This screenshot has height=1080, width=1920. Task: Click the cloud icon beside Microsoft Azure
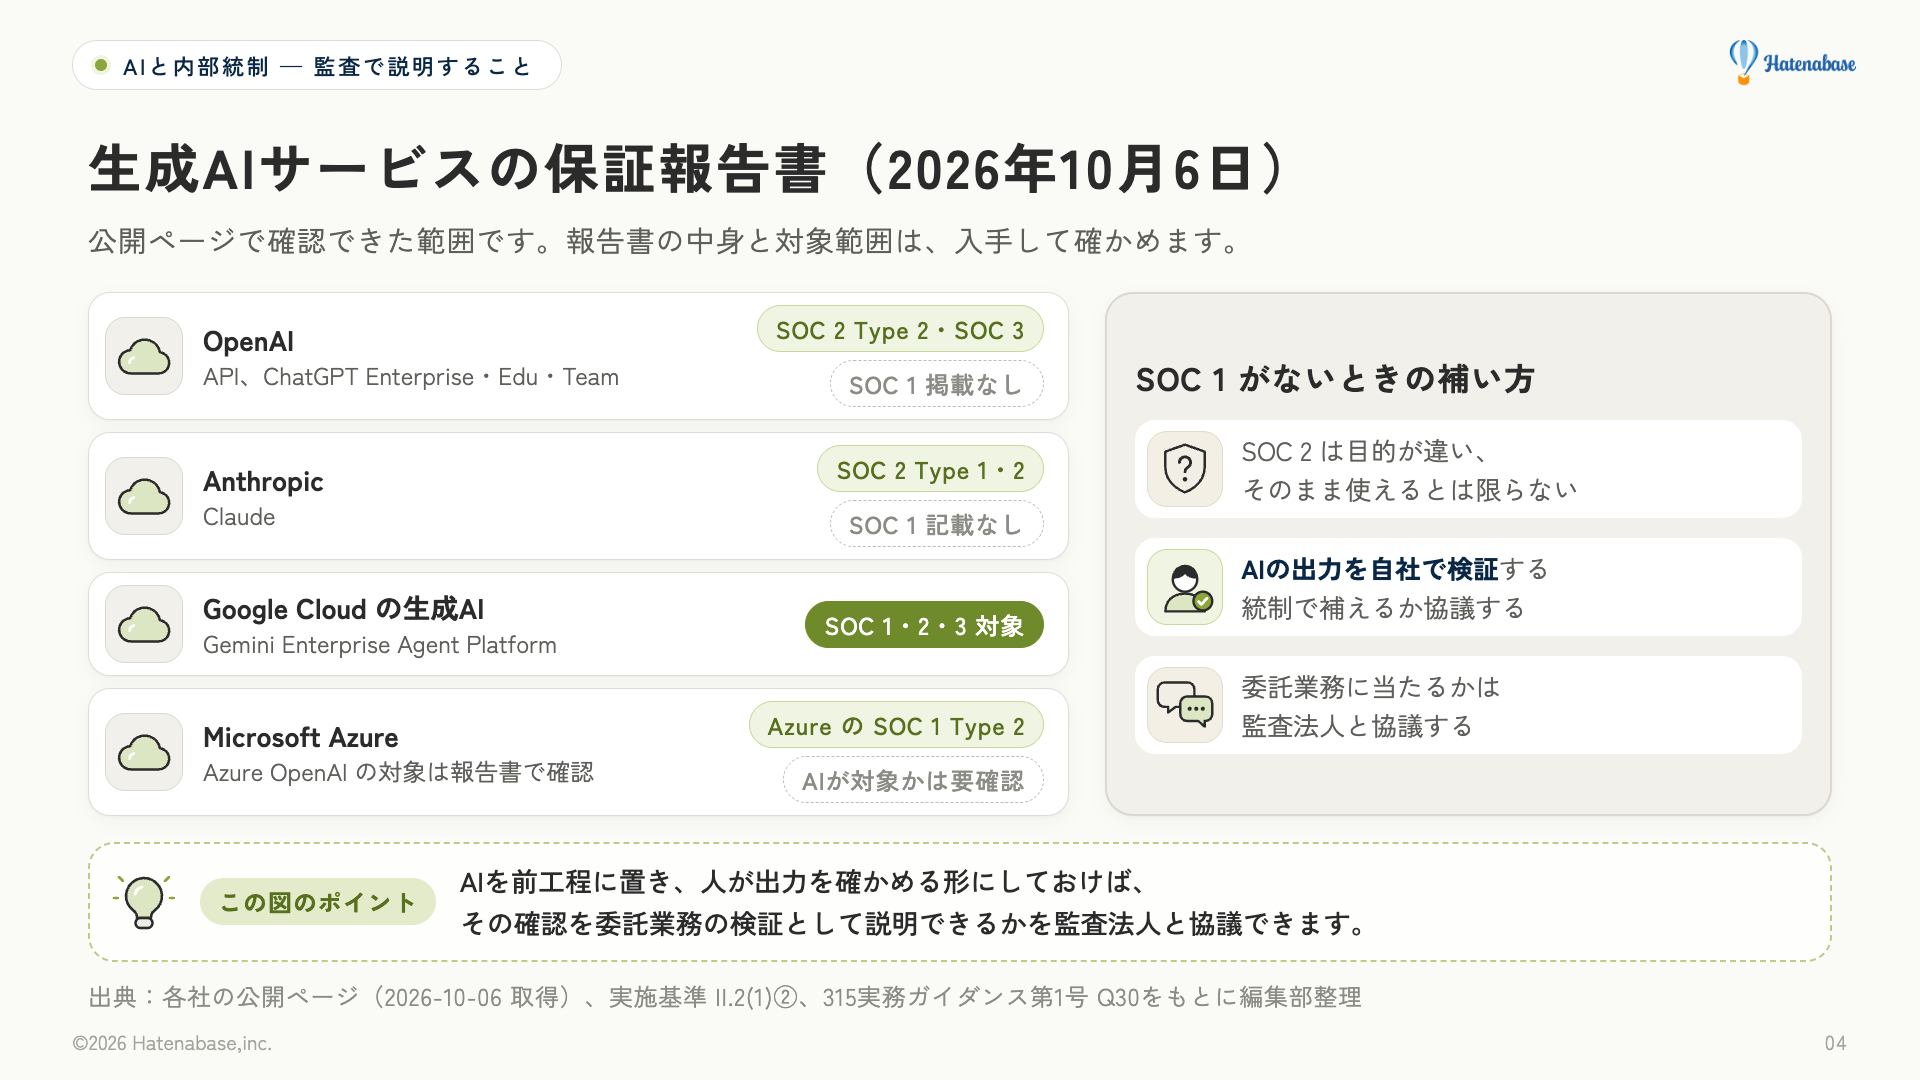coord(144,752)
